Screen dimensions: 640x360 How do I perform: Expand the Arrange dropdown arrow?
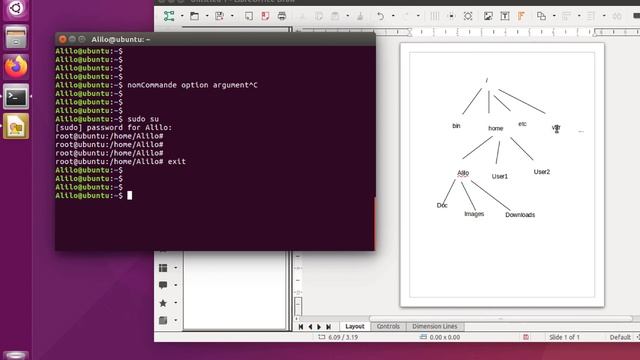(554, 16)
